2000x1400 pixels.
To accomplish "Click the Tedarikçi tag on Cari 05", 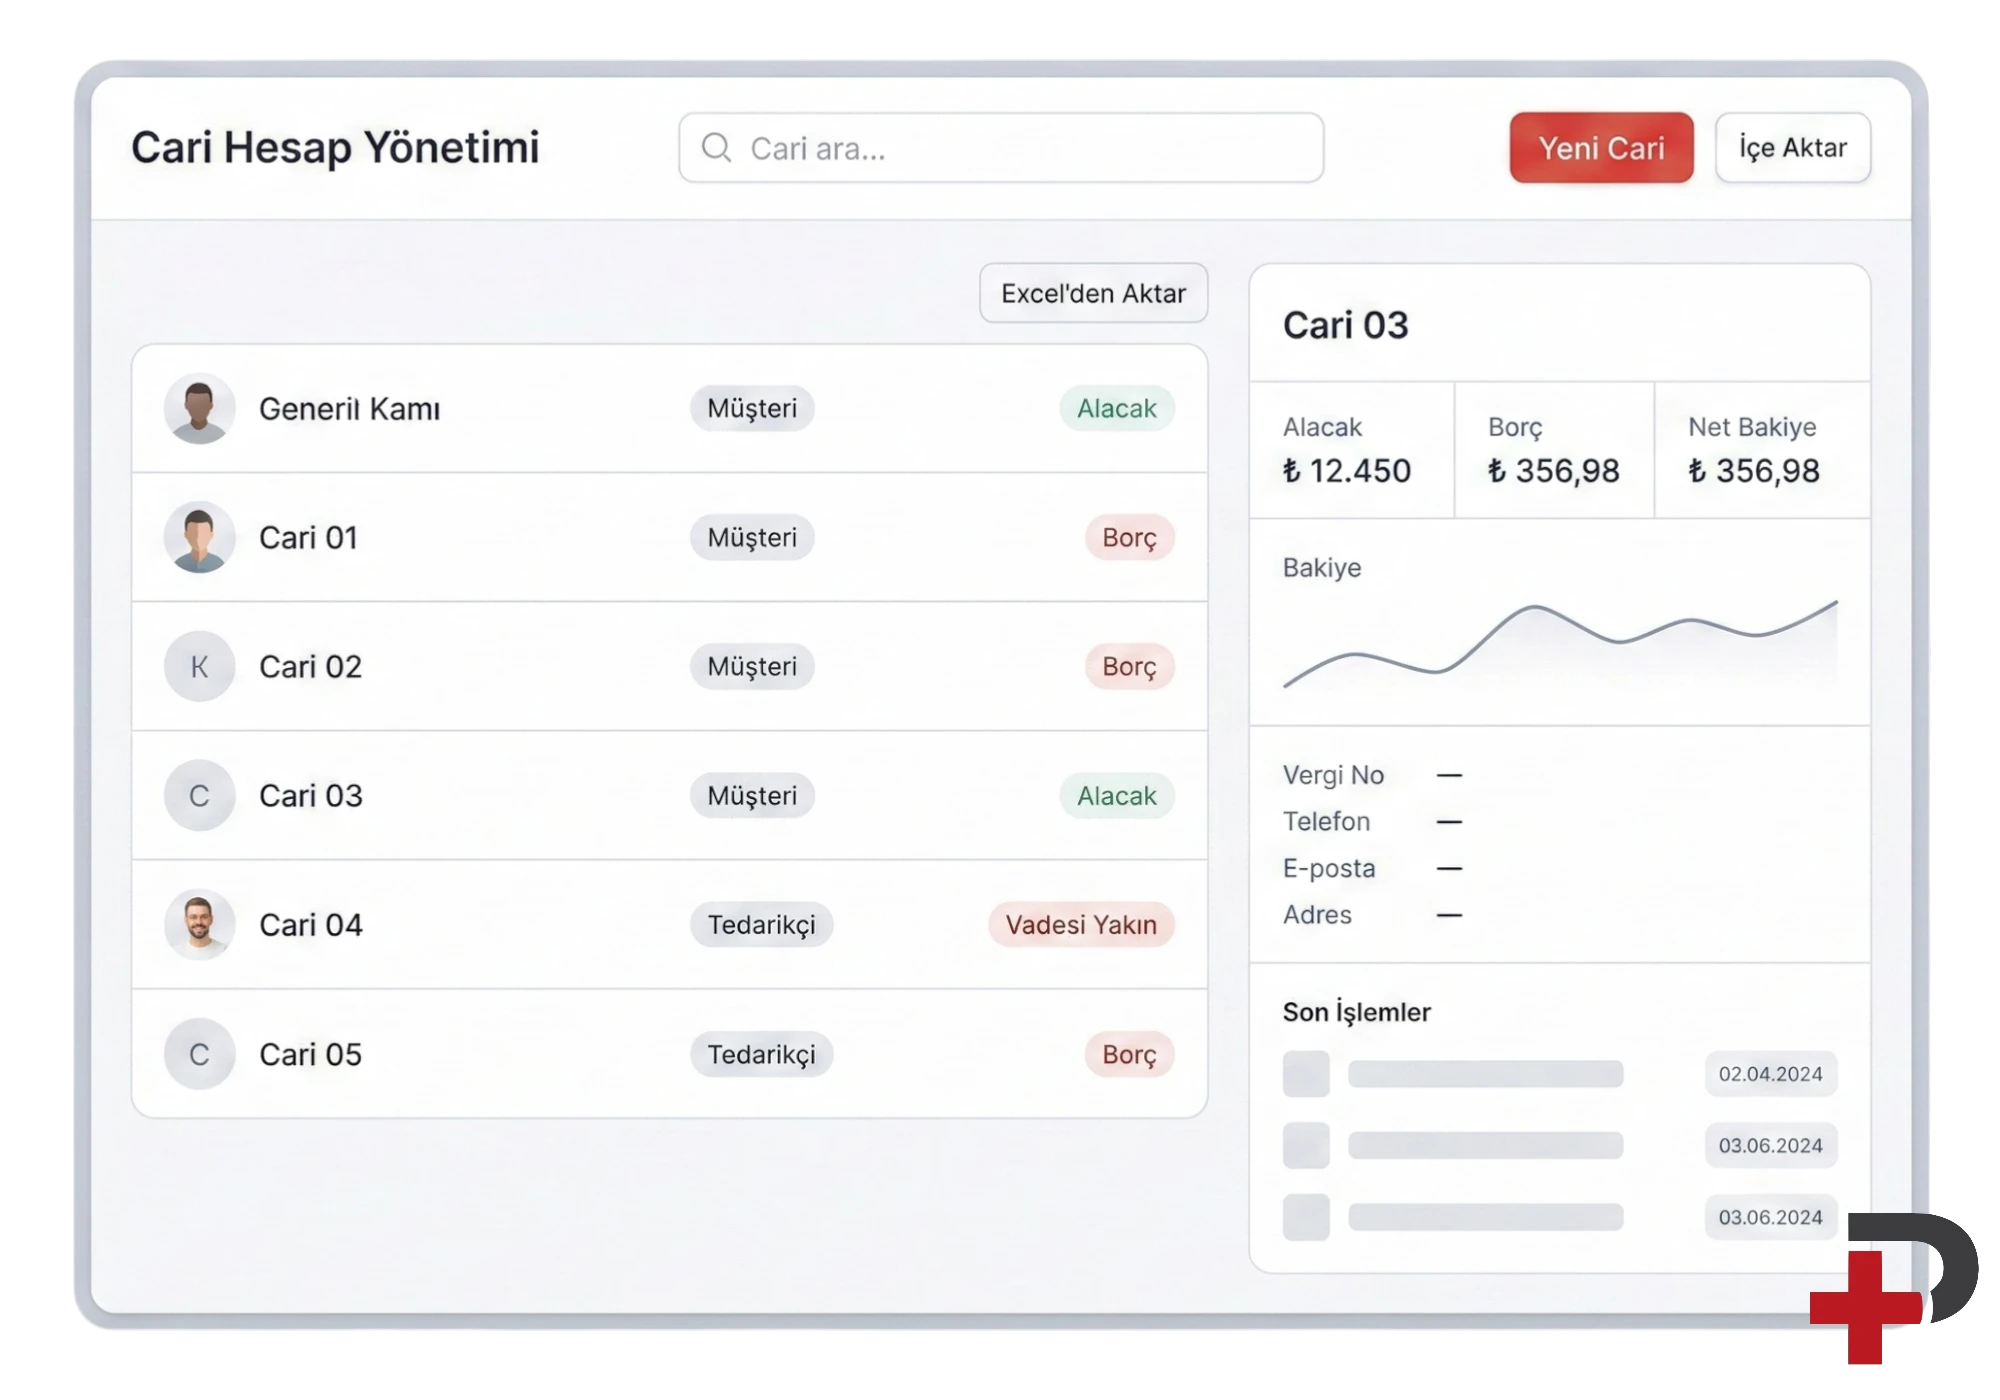I will (761, 1054).
